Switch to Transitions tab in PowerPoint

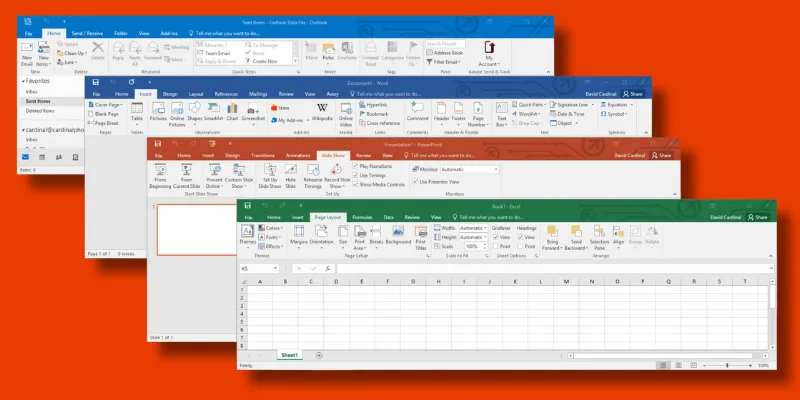[263, 156]
